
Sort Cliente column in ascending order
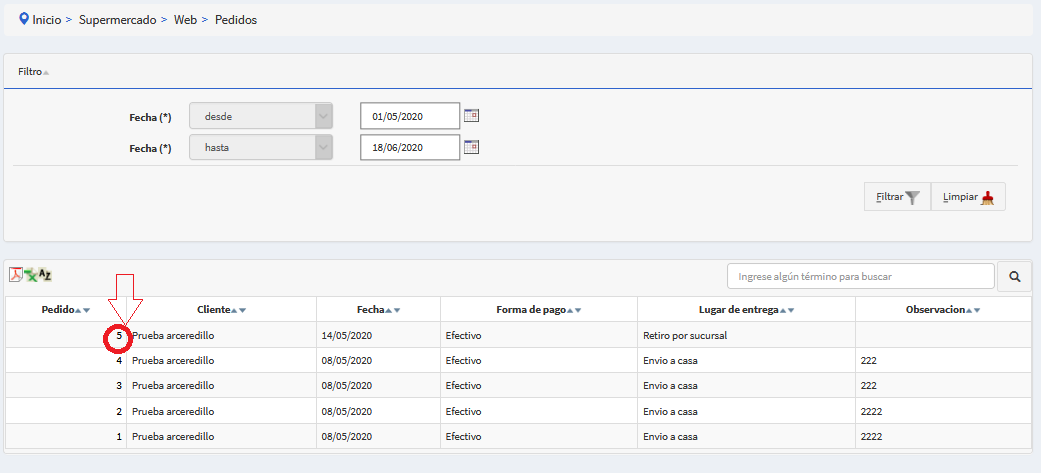pos(234,311)
